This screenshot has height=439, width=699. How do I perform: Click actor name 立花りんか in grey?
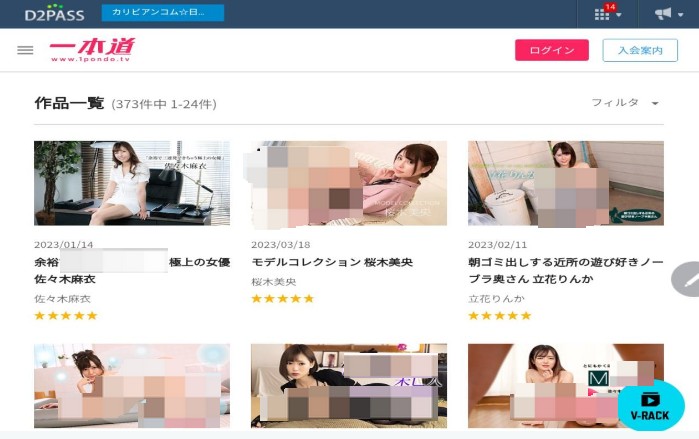(x=496, y=299)
